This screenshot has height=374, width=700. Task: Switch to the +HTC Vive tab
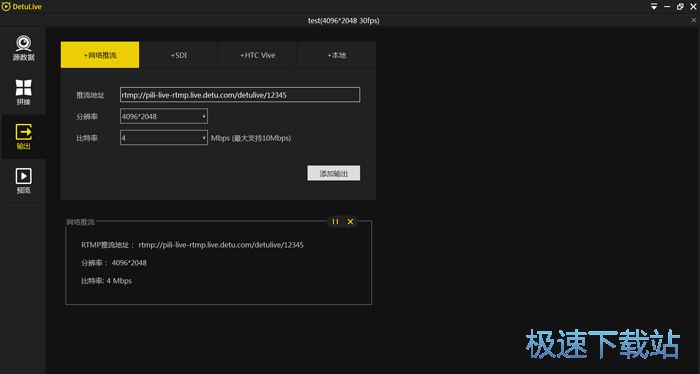tap(258, 55)
